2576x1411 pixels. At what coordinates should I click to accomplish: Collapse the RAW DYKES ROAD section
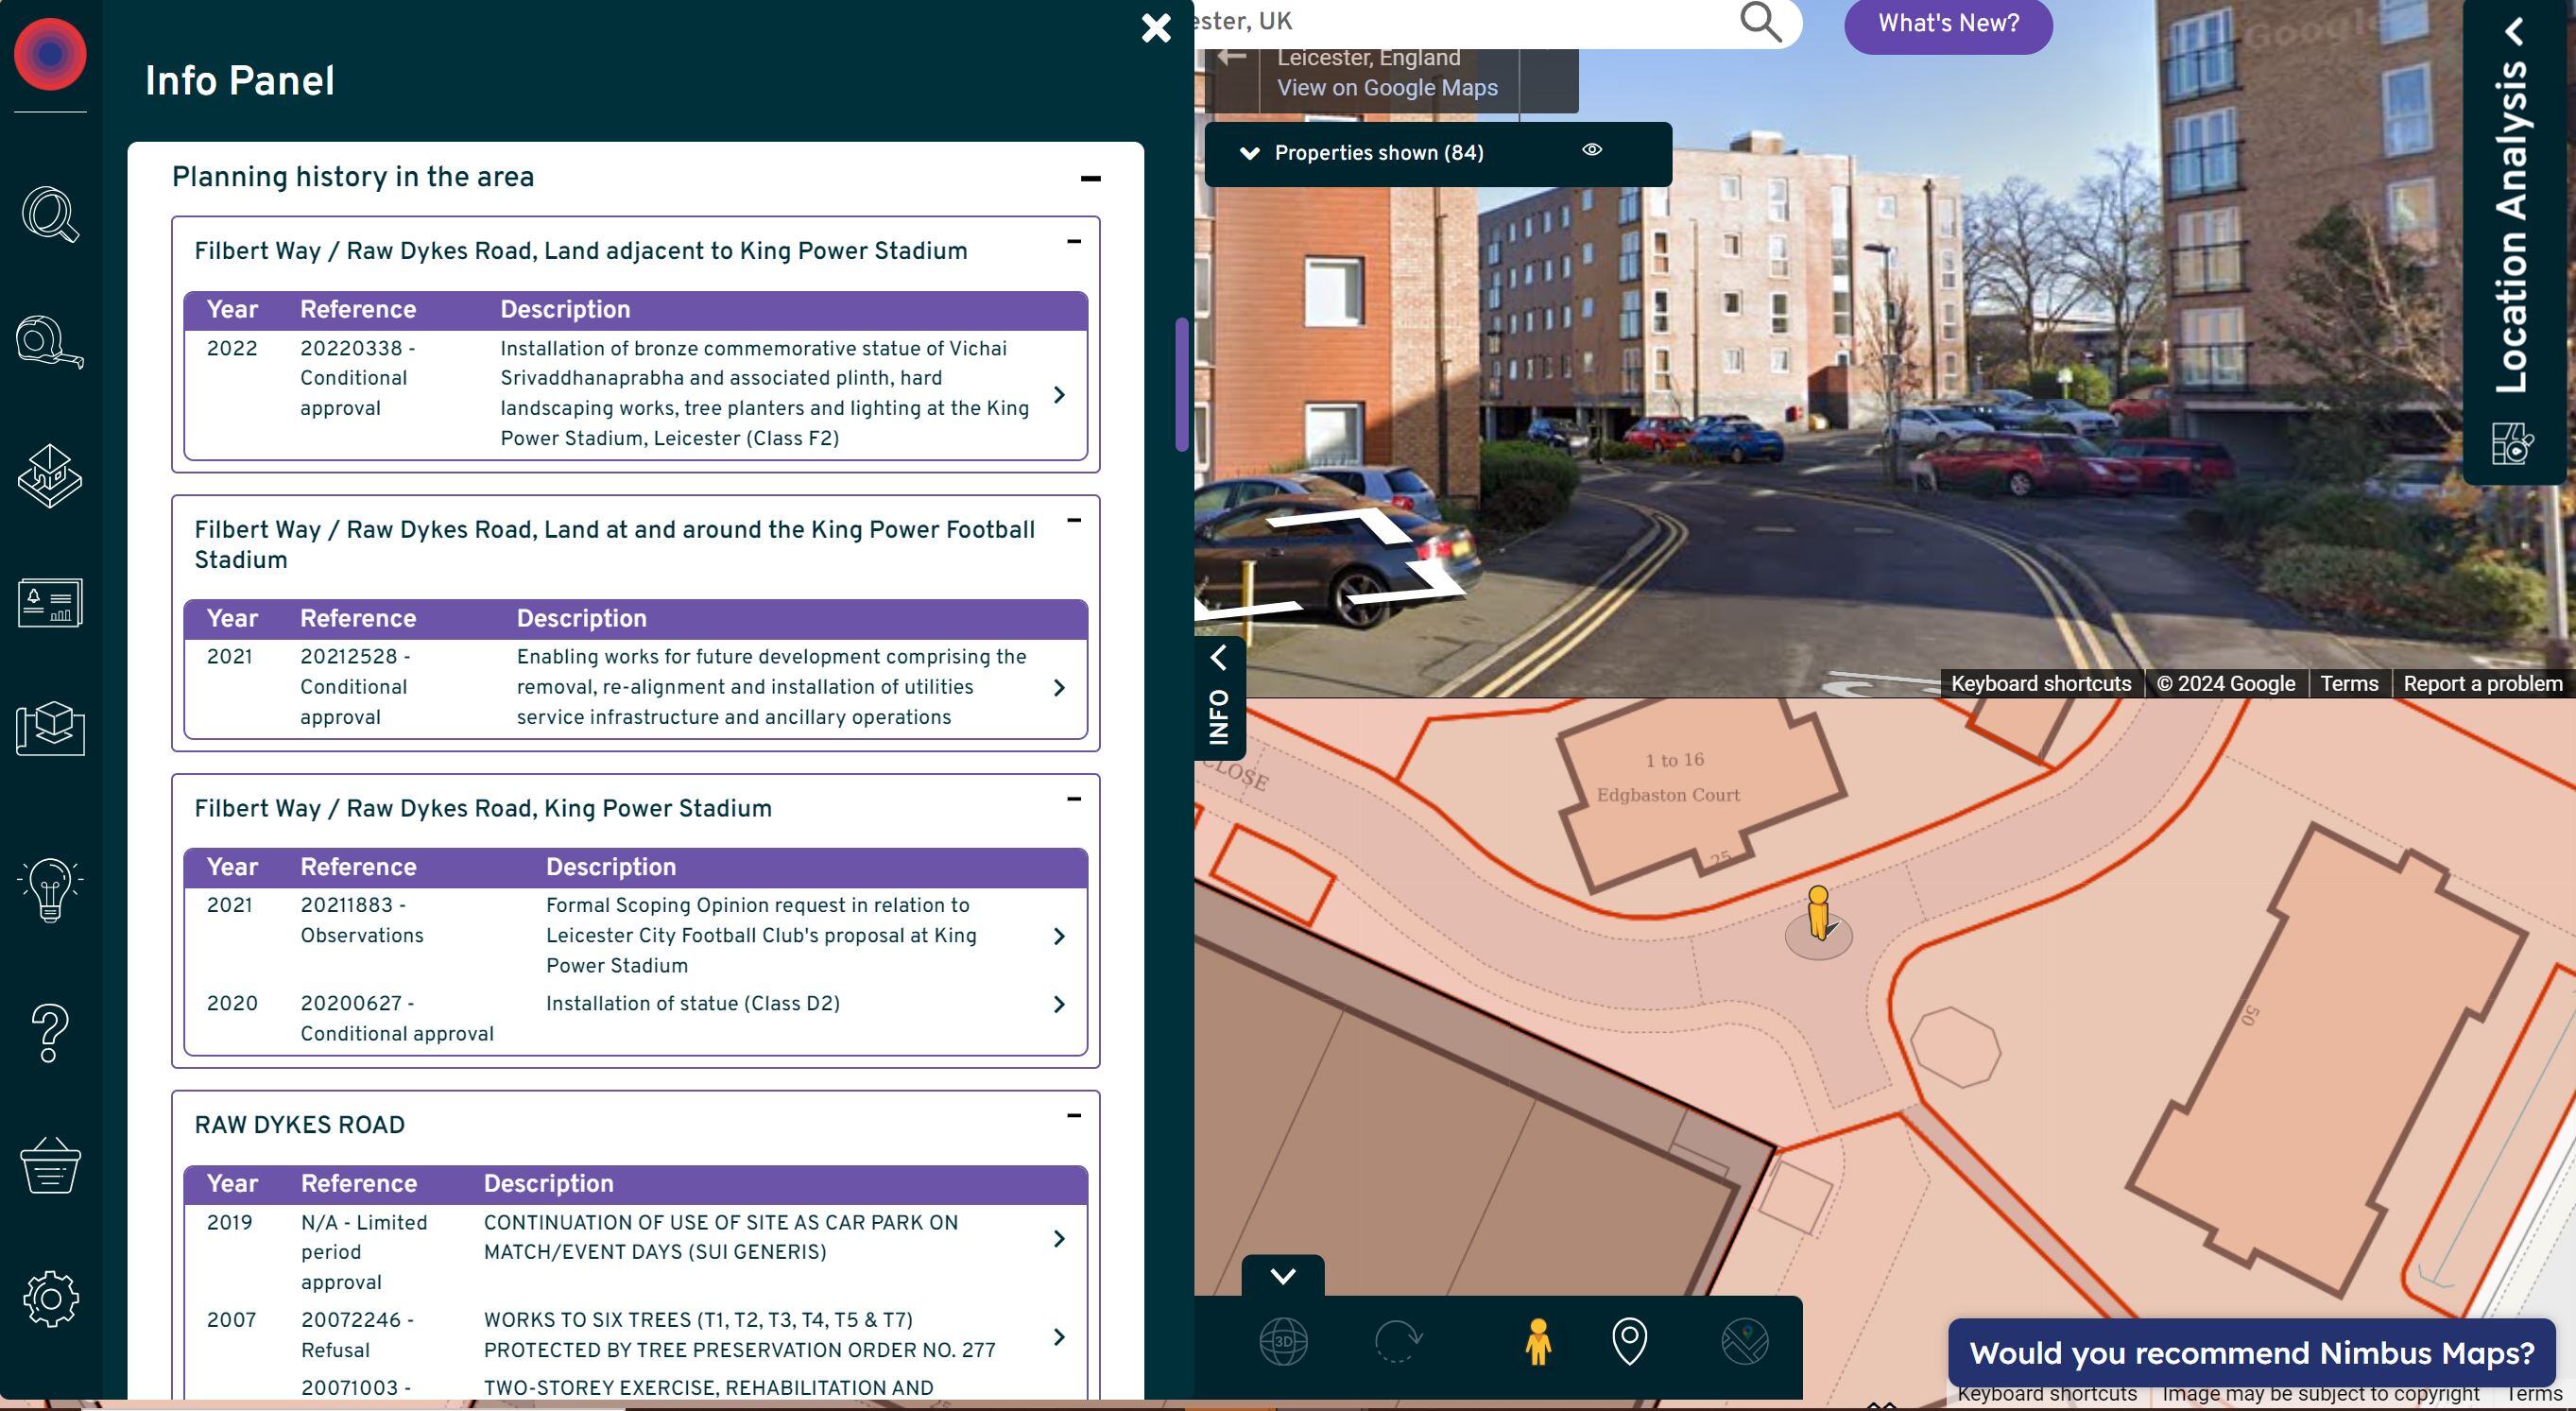(1074, 1115)
